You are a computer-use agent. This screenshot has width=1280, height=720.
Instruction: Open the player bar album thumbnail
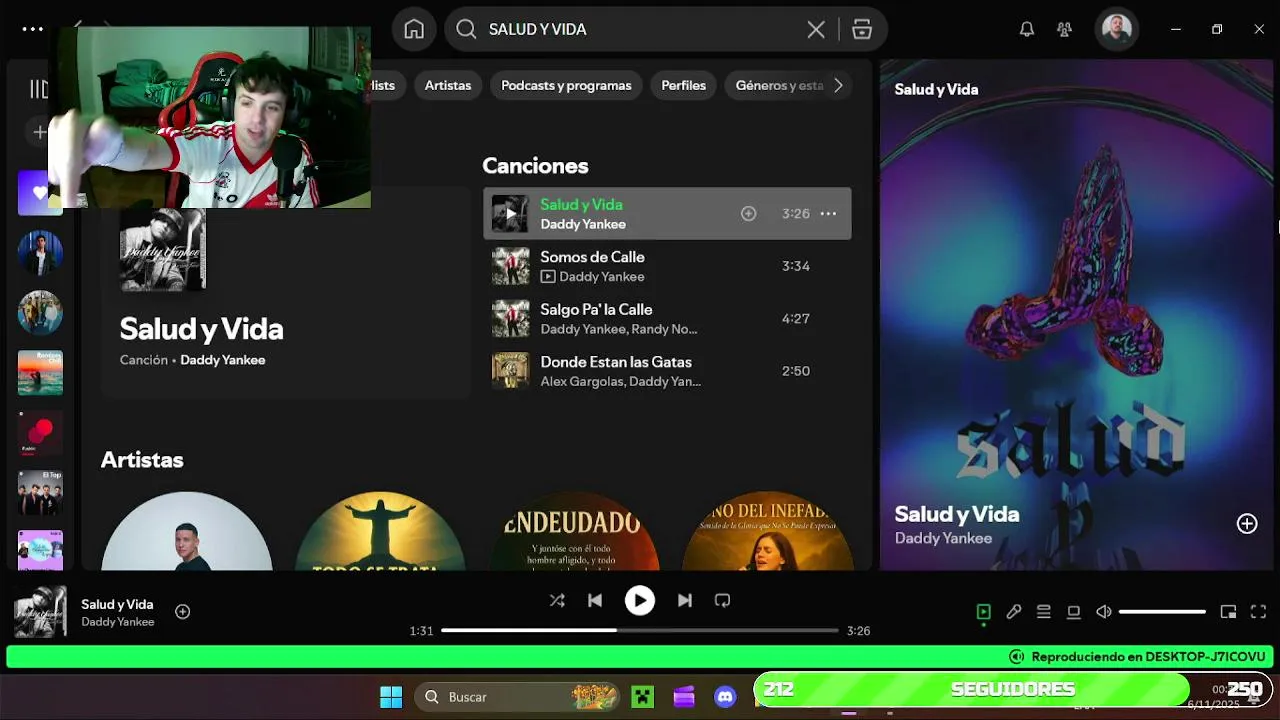coord(40,611)
